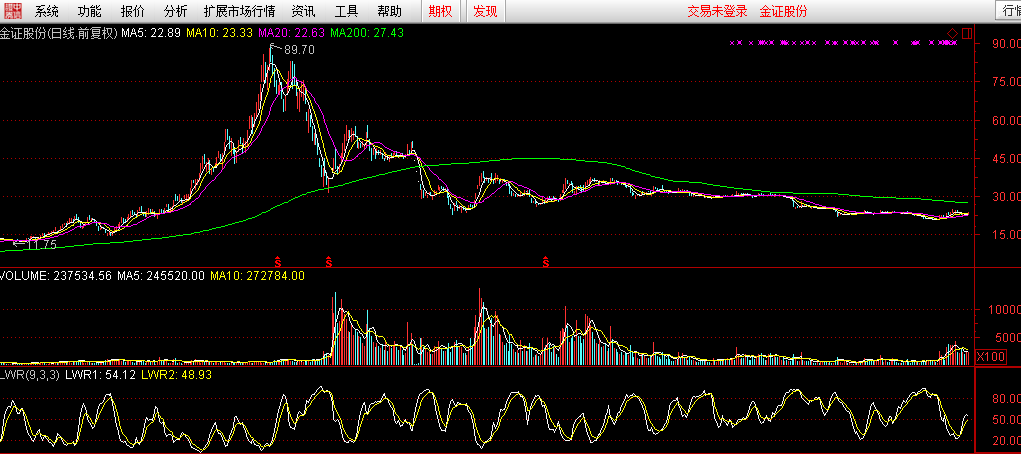Click the leftmost red $ marker below chart
Viewport: 1021px width, 454px height.
[x=278, y=260]
